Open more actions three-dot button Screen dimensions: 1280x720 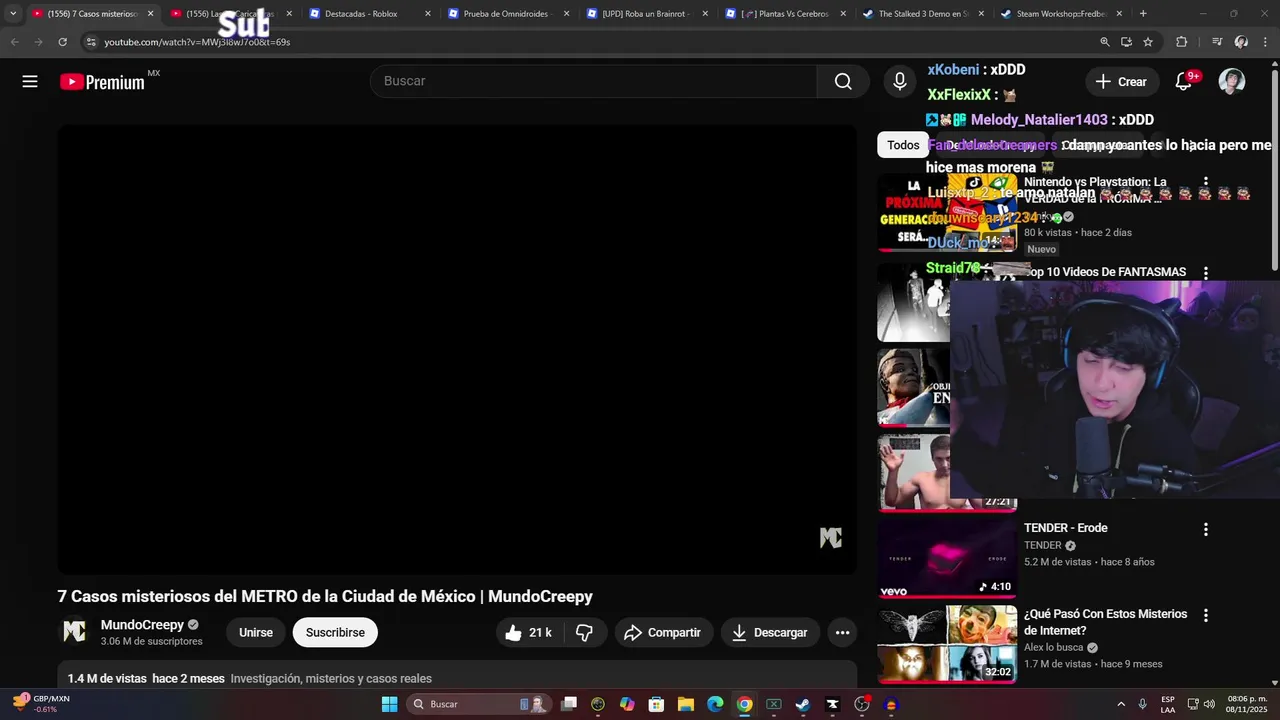tap(842, 632)
